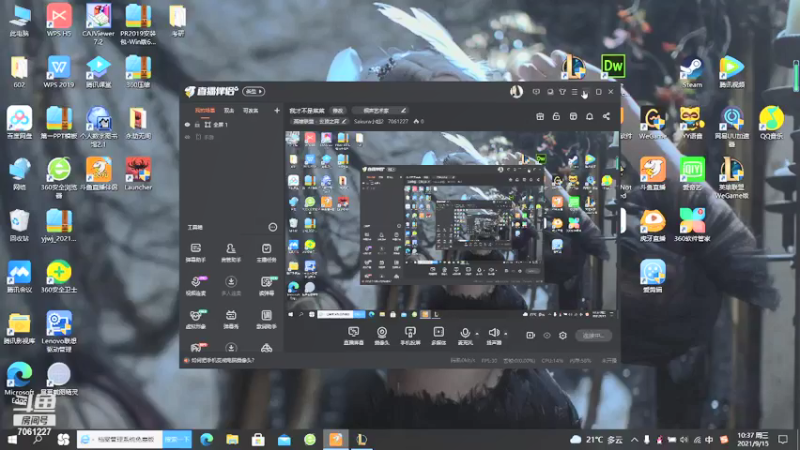800x450 pixels.
Task: Add a new scene with plus button
Action: [277, 110]
